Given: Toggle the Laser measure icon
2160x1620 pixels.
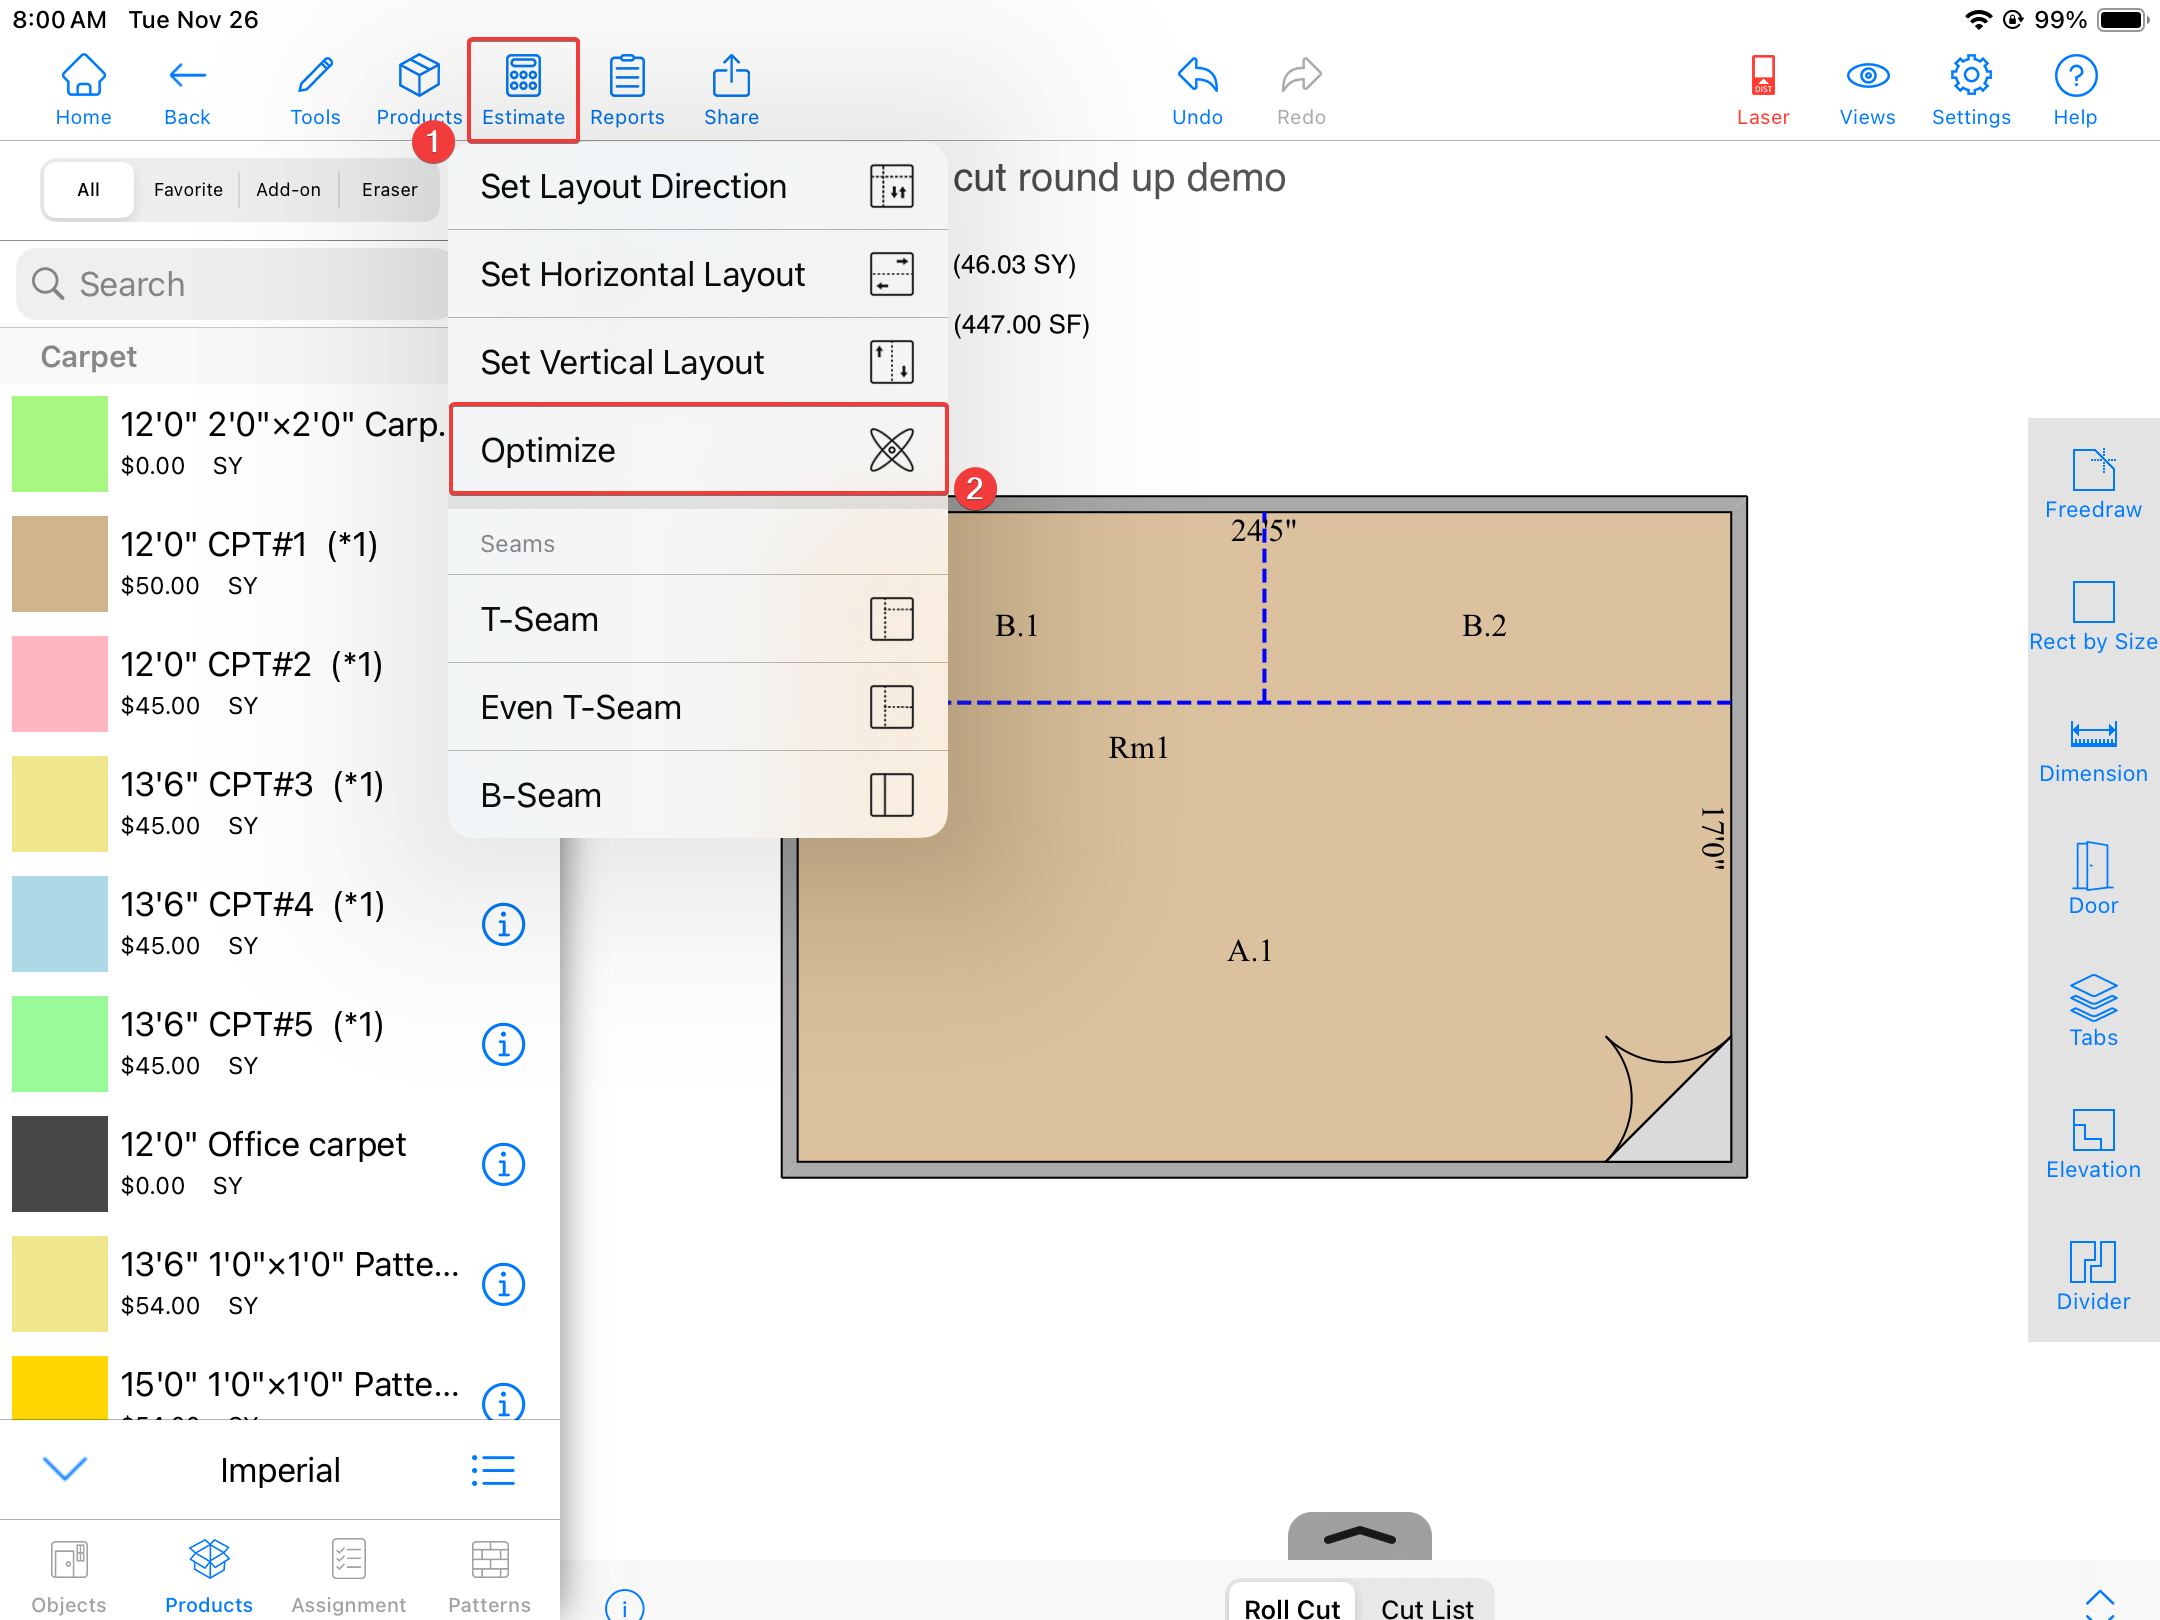Looking at the screenshot, I should tap(1762, 90).
